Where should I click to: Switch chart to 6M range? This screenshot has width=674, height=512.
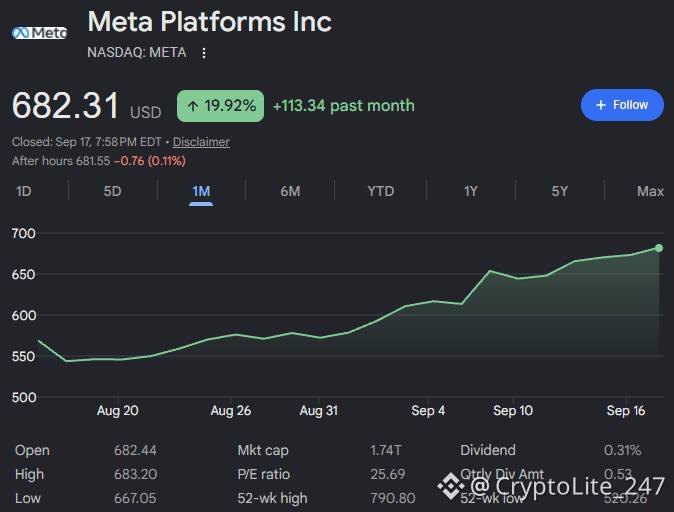(290, 191)
